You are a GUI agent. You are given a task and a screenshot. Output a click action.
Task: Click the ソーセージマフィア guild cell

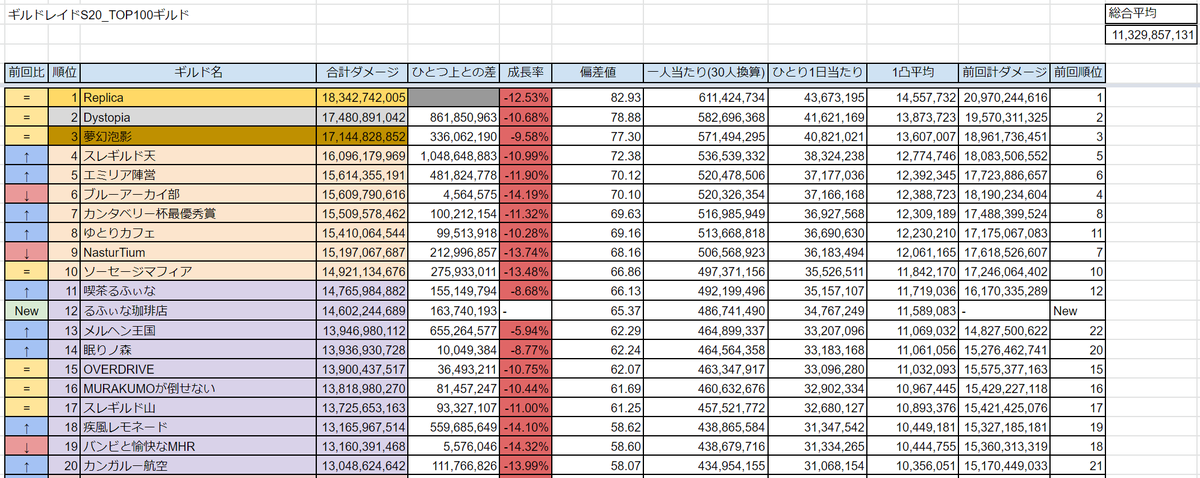pos(199,271)
